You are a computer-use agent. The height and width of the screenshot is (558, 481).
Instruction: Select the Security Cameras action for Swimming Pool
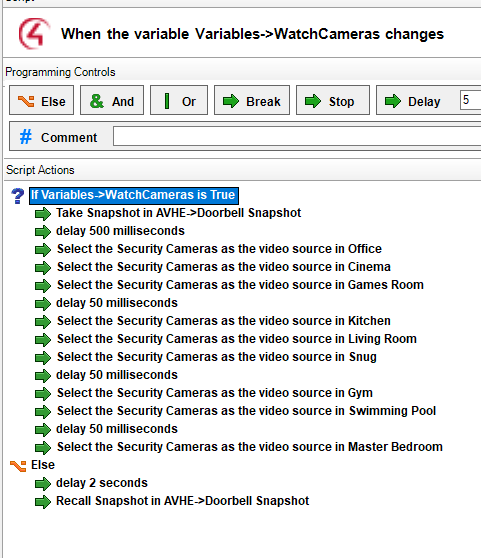(x=246, y=411)
